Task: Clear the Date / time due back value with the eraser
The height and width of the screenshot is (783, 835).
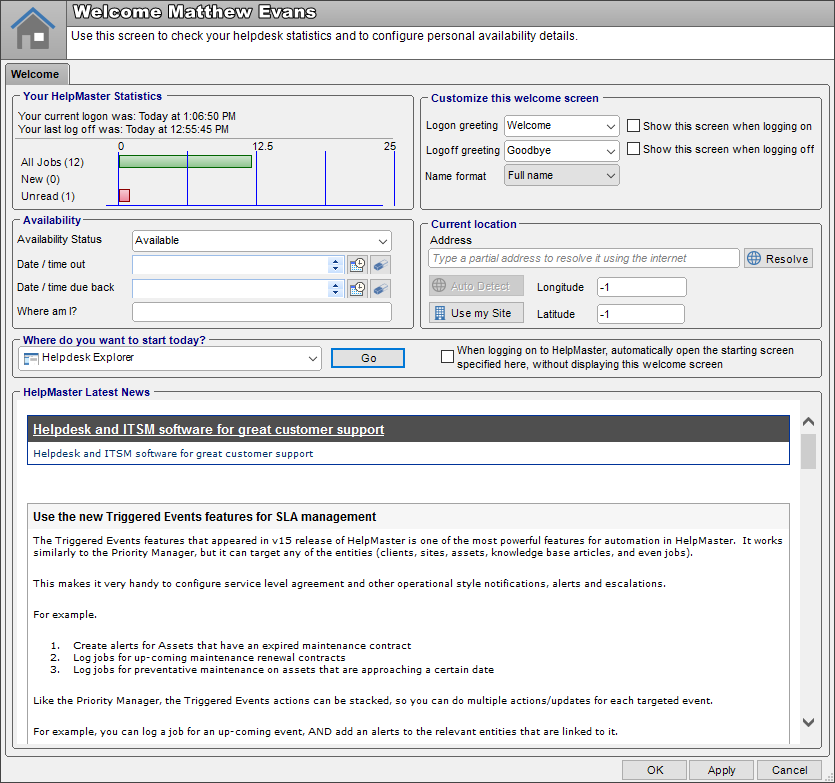Action: click(x=380, y=289)
